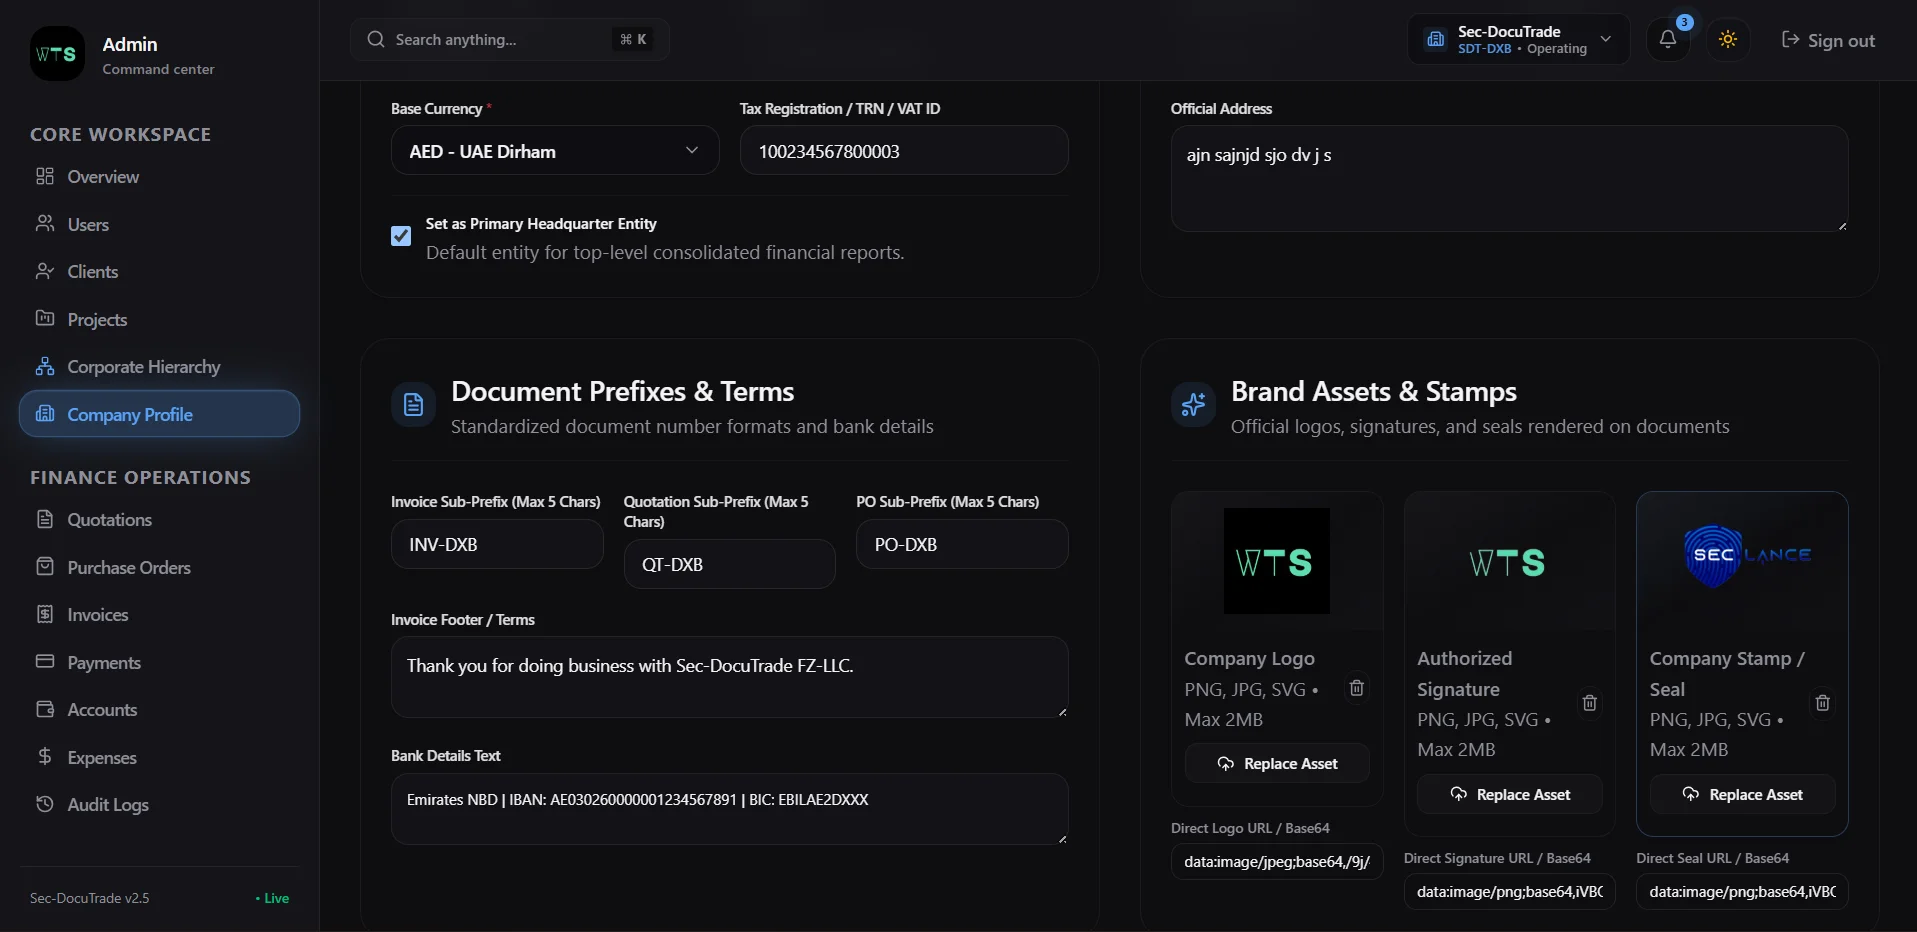Delete the Authorized Signature asset
The image size is (1917, 932).
coord(1590,703)
